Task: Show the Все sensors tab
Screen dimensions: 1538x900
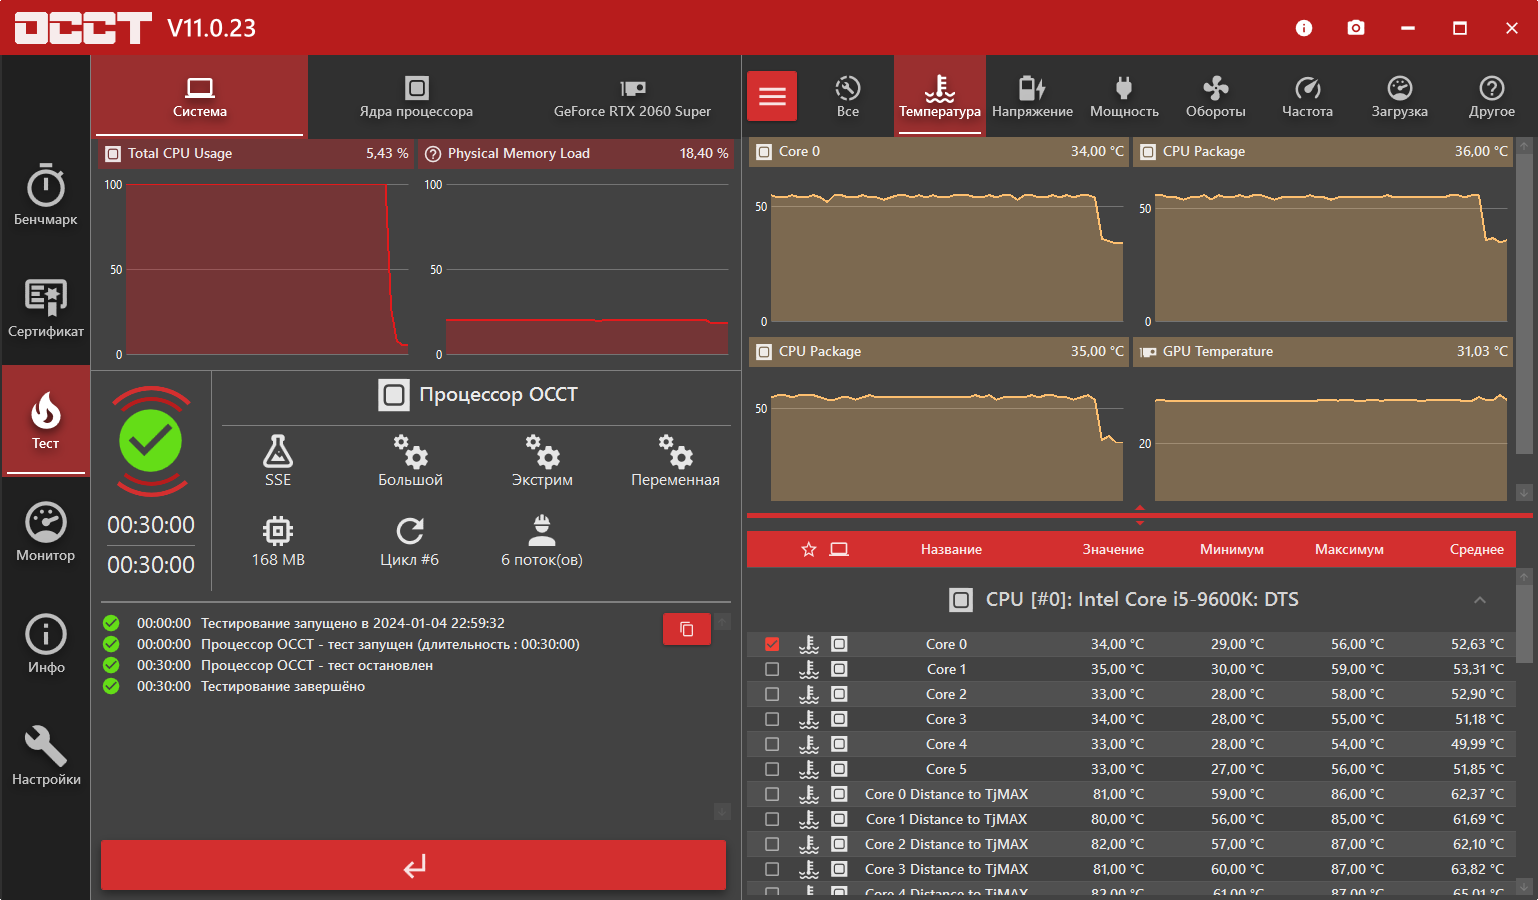Action: (848, 96)
